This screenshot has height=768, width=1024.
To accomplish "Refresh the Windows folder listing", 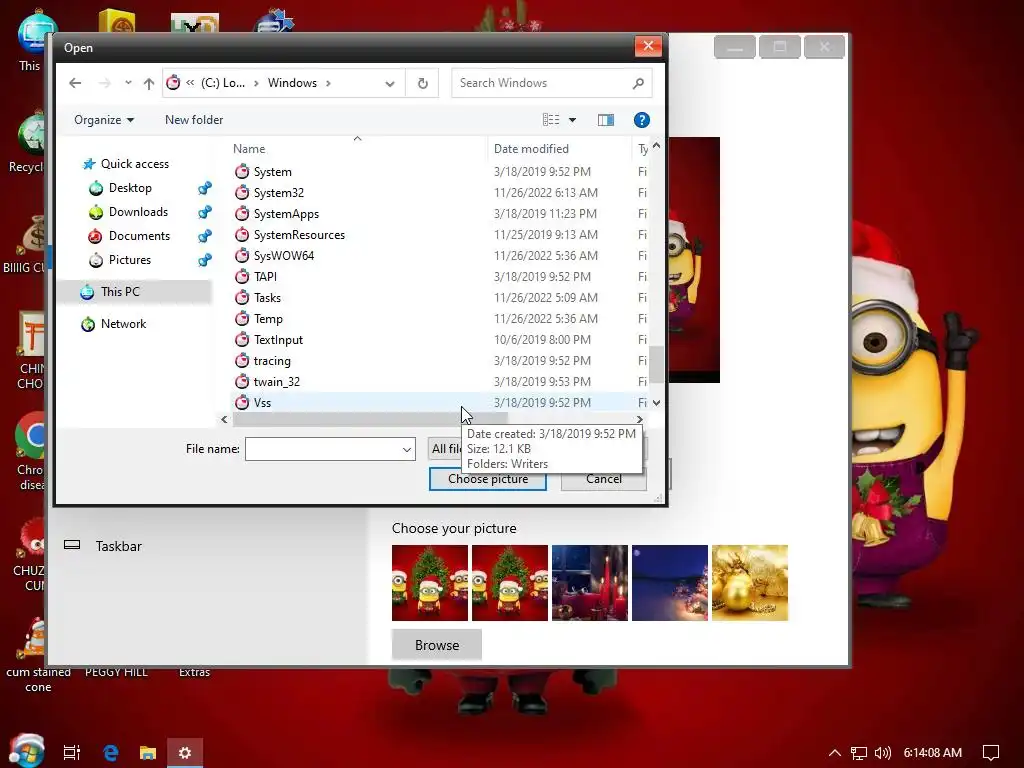I will click(423, 84).
